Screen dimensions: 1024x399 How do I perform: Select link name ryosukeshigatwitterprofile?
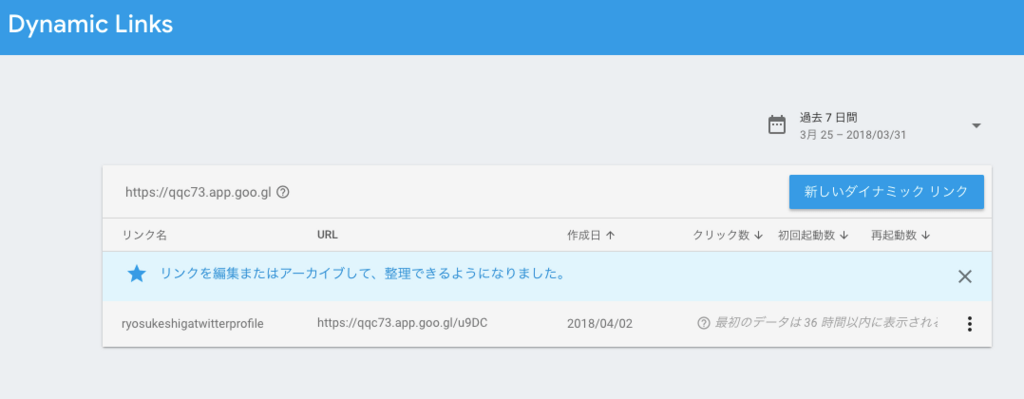coord(193,323)
